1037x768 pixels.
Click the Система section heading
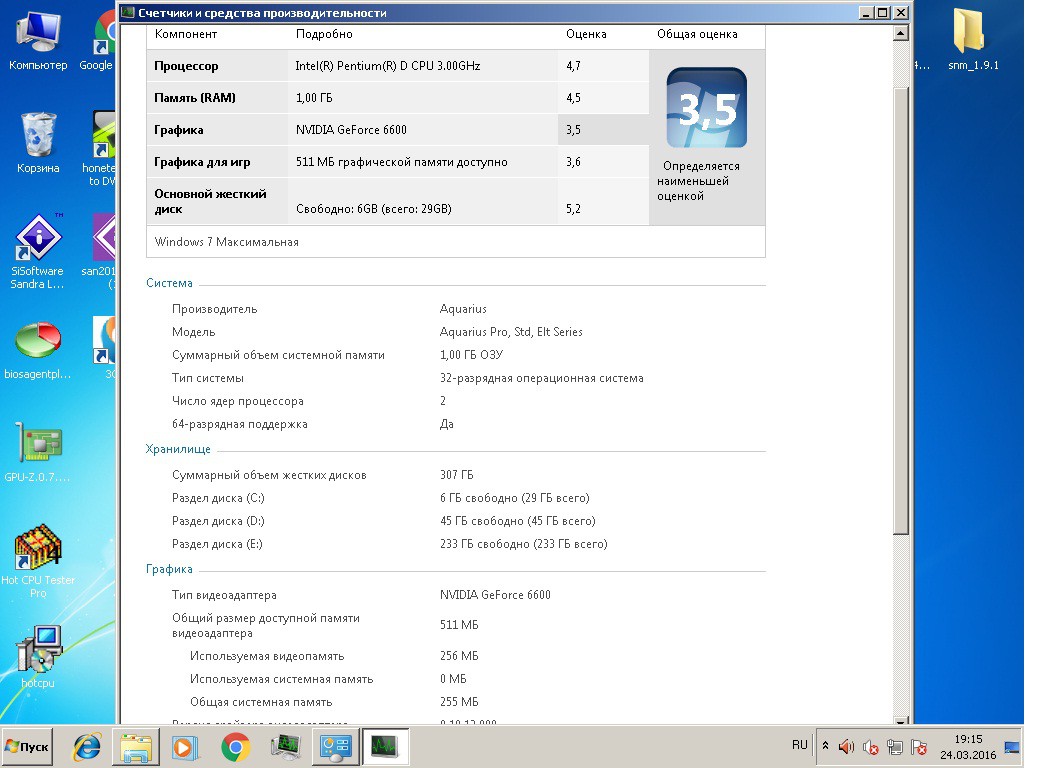pos(169,283)
